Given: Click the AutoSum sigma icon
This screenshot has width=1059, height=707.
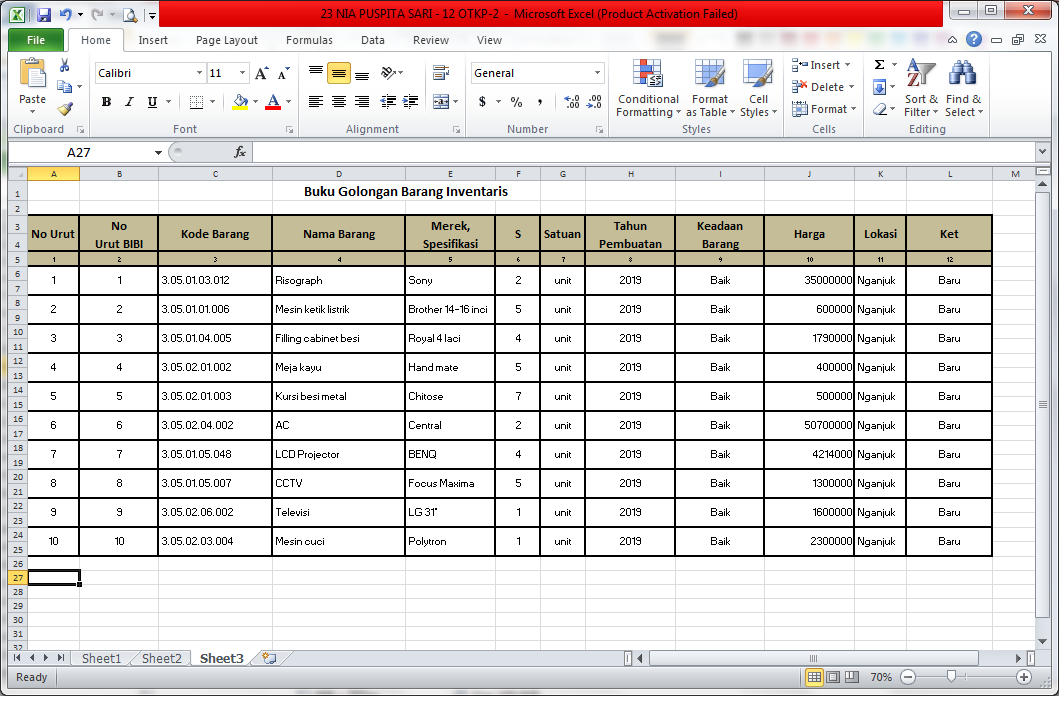Looking at the screenshot, I should pos(879,65).
